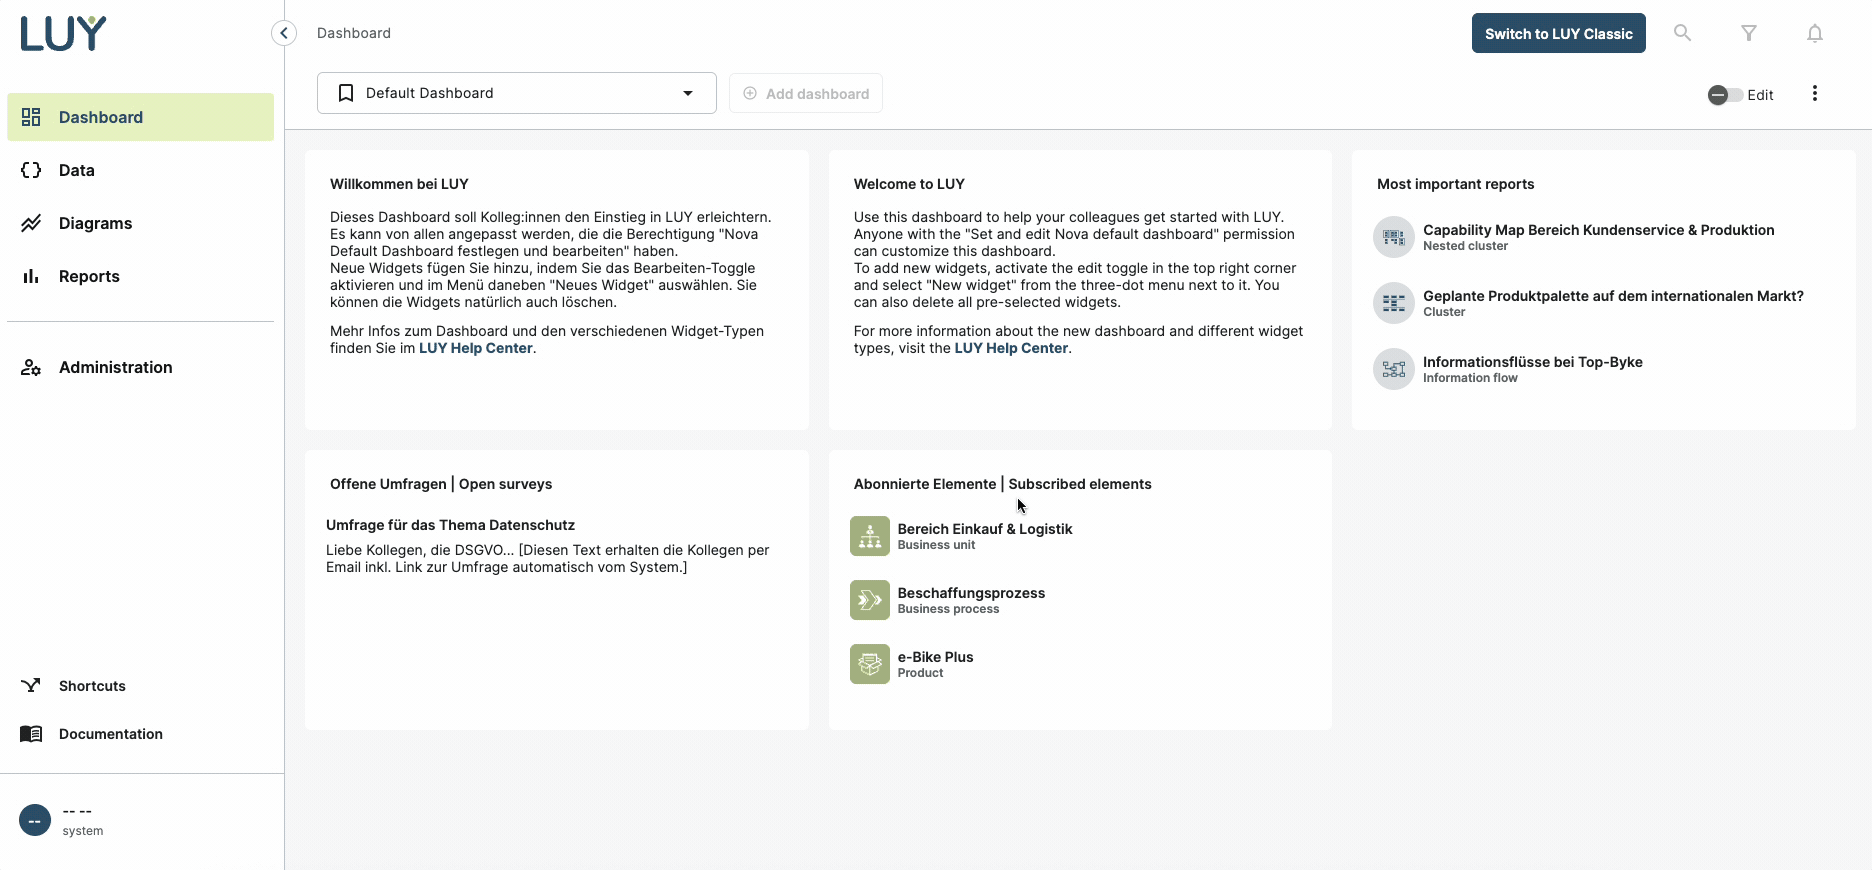This screenshot has width=1872, height=870.
Task: Click the e-Bike Plus product icon
Action: (869, 664)
